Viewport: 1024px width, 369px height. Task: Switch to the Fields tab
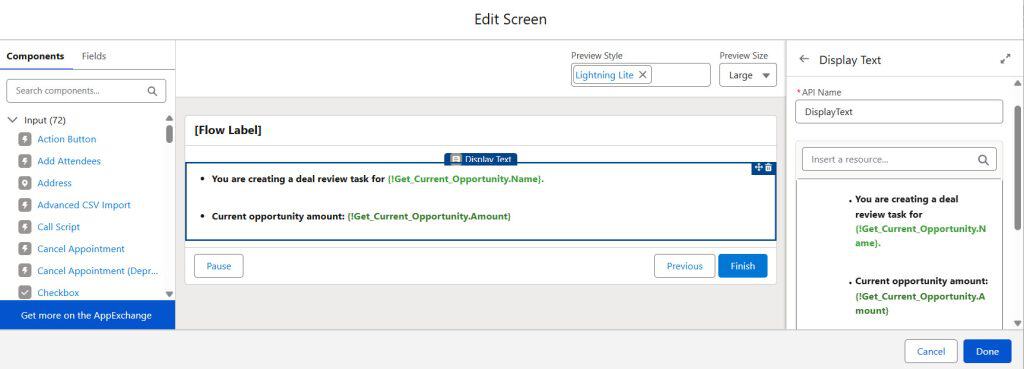[94, 56]
